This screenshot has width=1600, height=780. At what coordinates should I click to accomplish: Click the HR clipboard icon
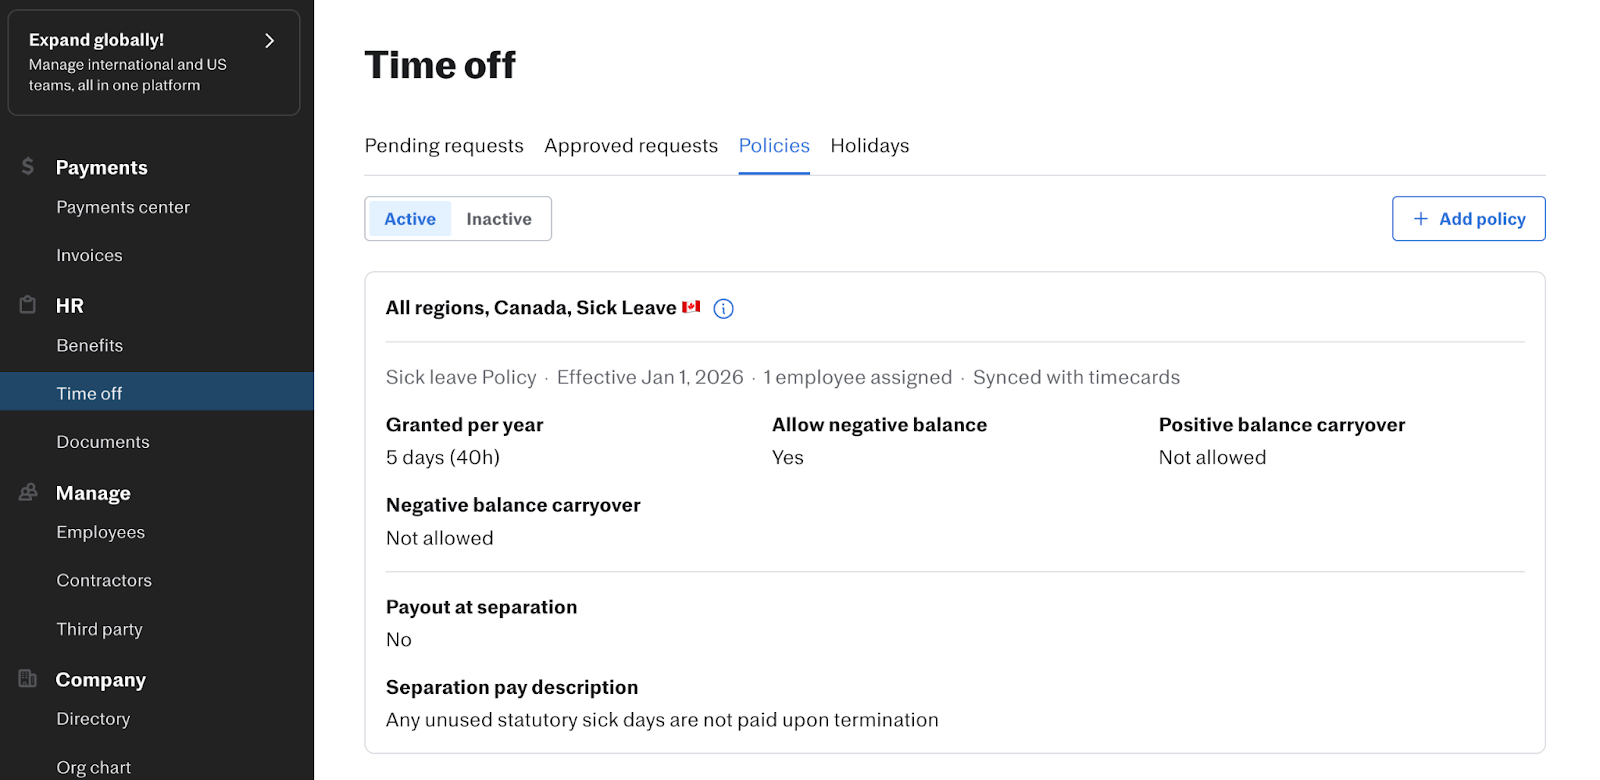28,305
